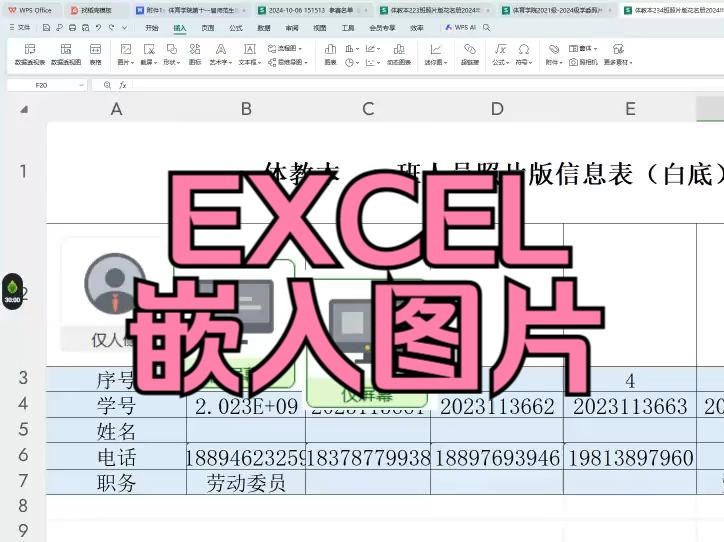Open the column chart type dropdown

pos(352,48)
